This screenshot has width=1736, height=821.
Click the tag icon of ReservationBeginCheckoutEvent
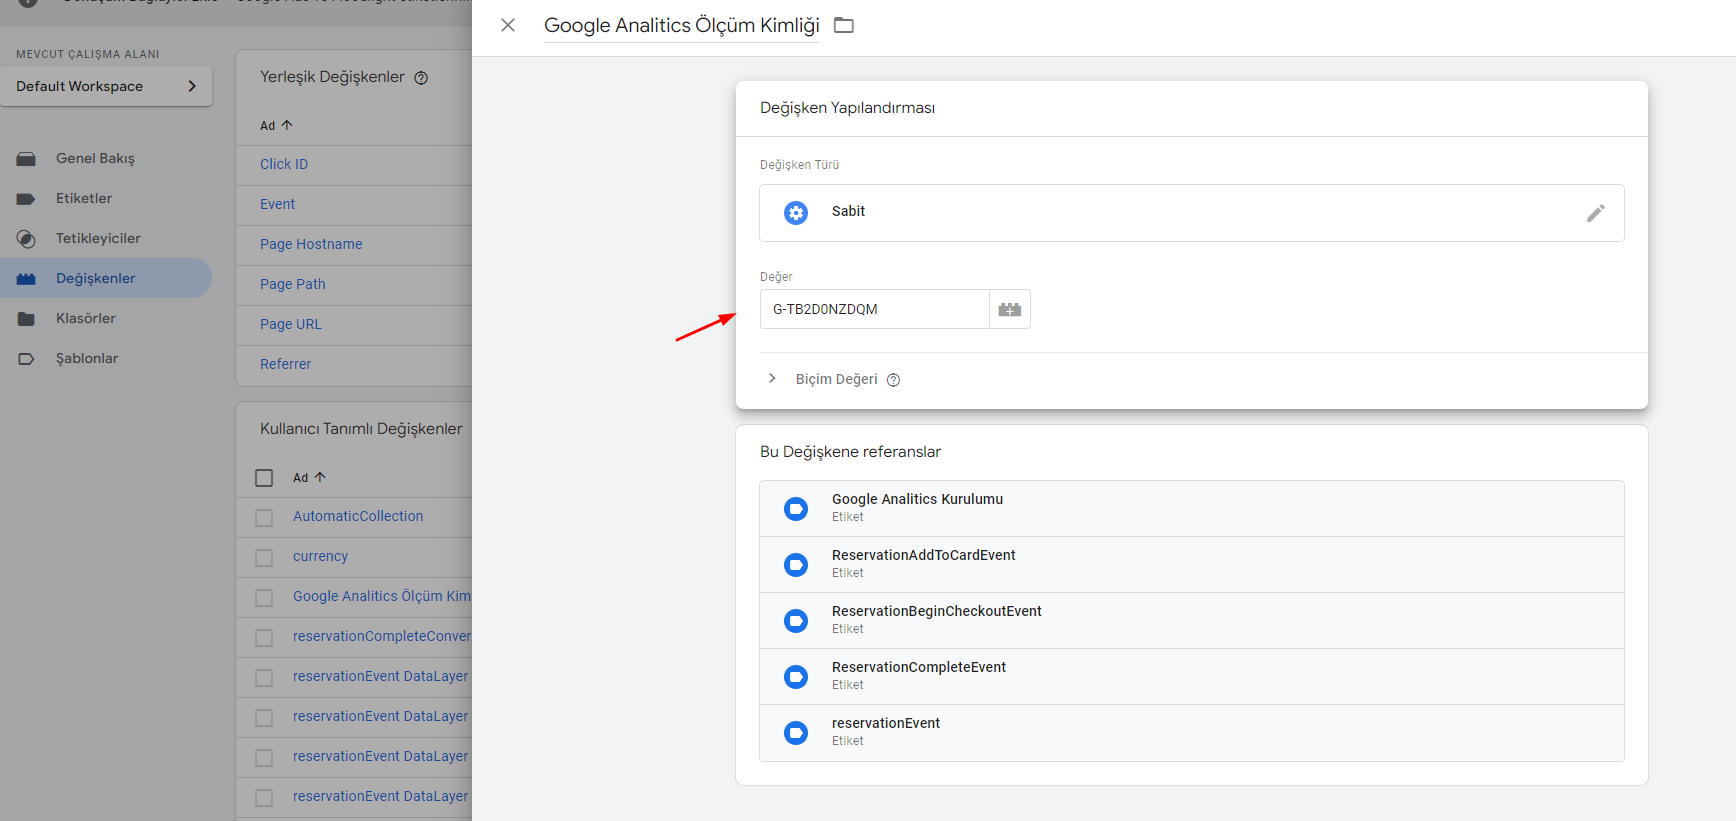[x=796, y=621]
